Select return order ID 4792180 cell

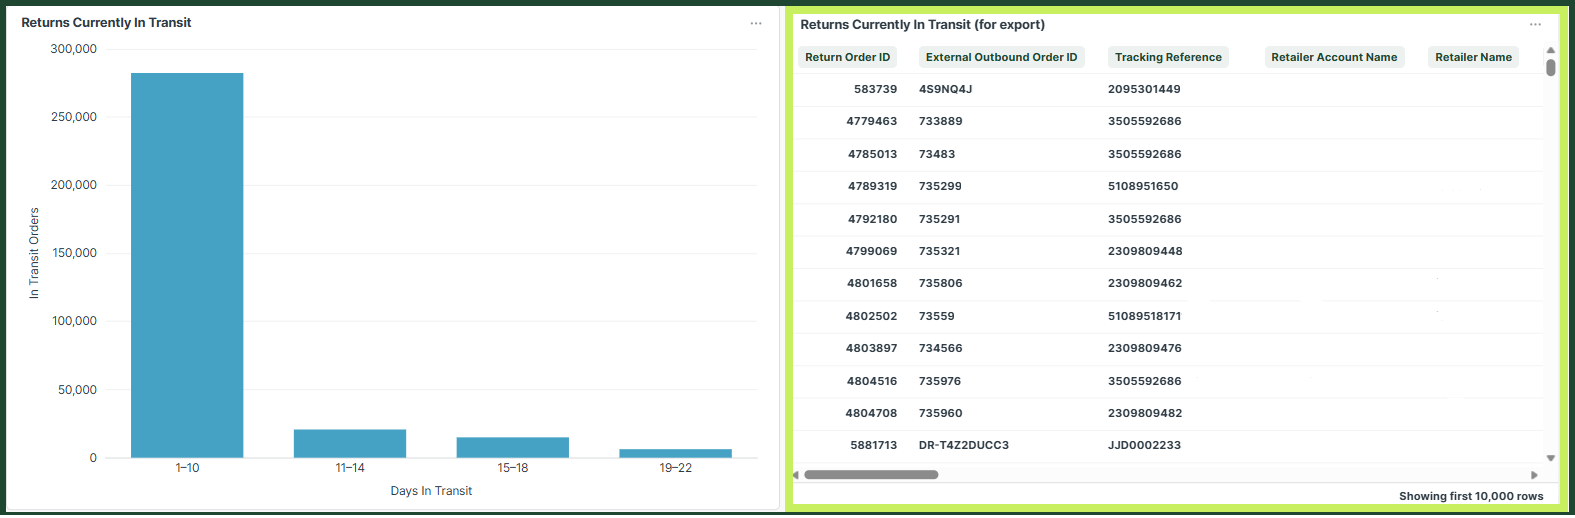[872, 219]
